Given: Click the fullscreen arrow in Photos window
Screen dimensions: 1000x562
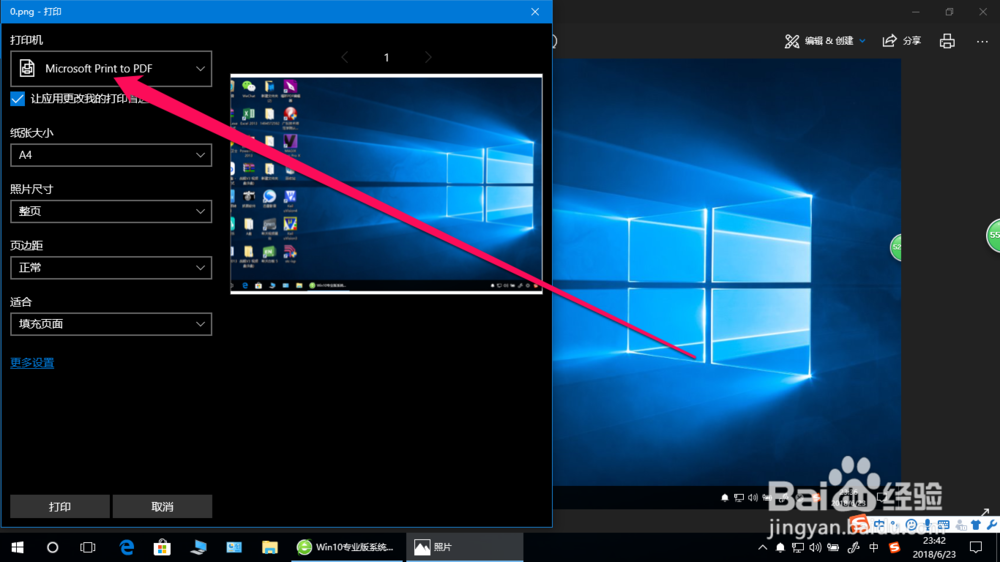Looking at the screenshot, I should (986, 512).
